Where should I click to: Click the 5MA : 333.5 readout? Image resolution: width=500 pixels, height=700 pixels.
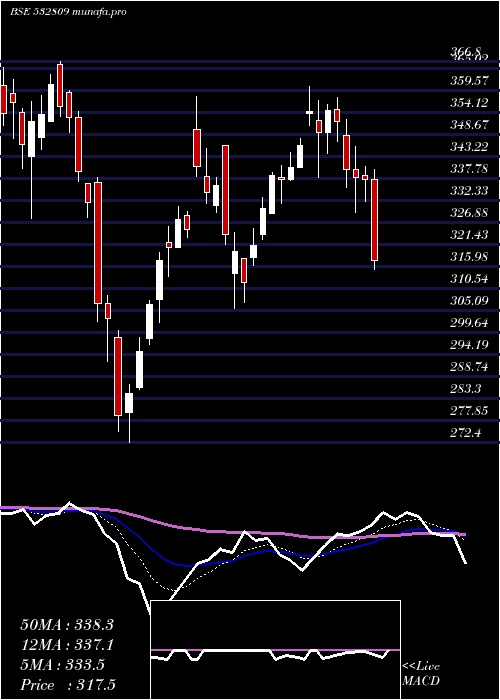pyautogui.click(x=62, y=665)
